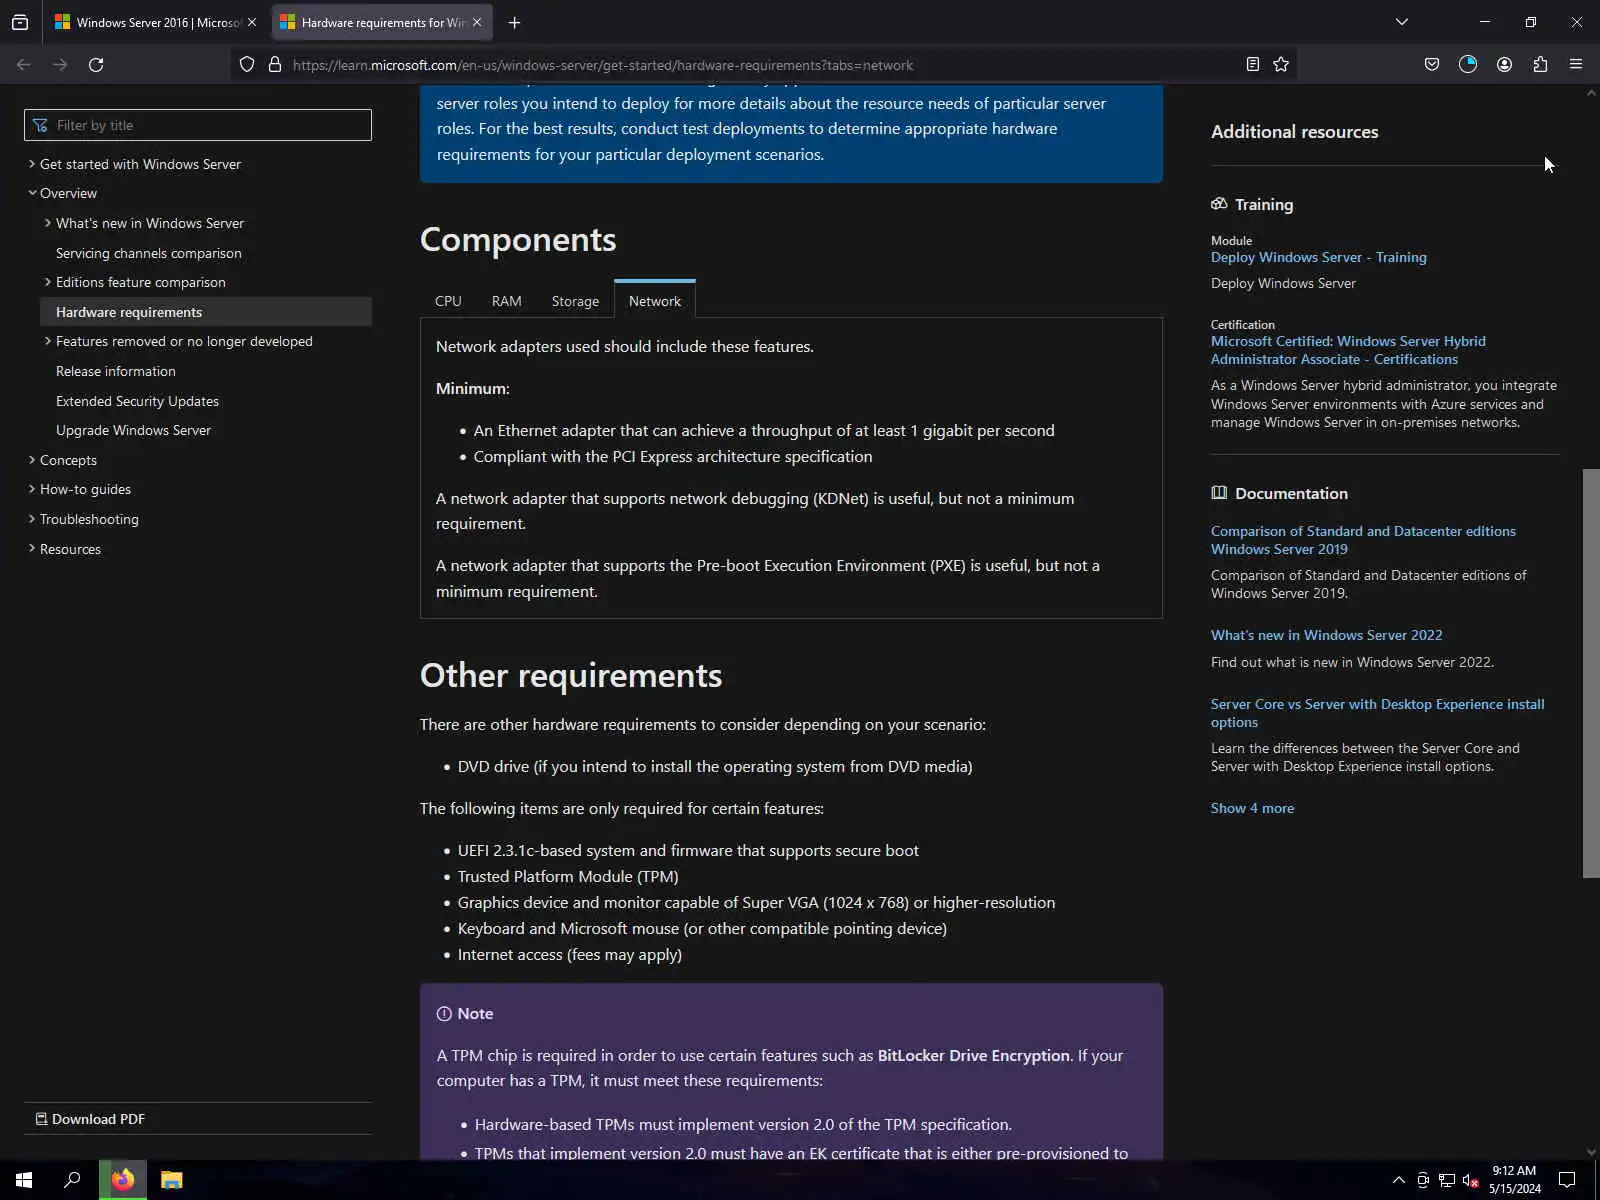The width and height of the screenshot is (1600, 1200).
Task: Open a new browser tab
Action: point(514,22)
